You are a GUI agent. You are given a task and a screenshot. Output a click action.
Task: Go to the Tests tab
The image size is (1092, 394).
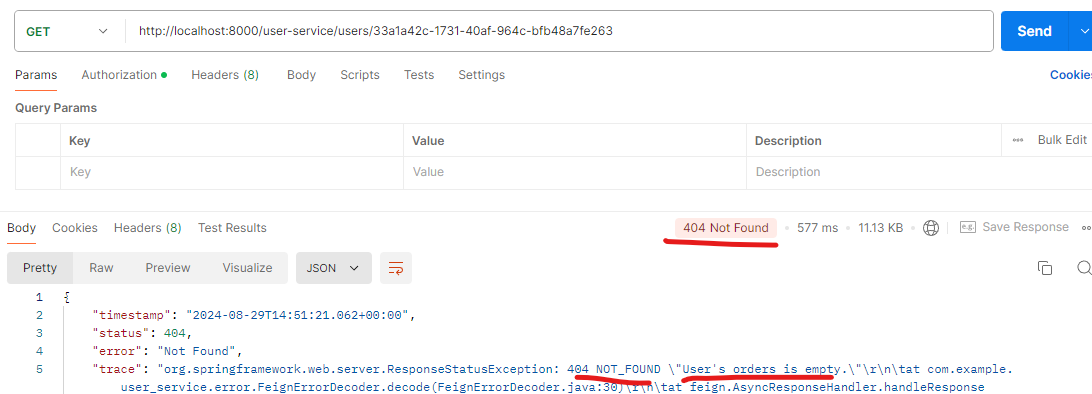[x=419, y=74]
